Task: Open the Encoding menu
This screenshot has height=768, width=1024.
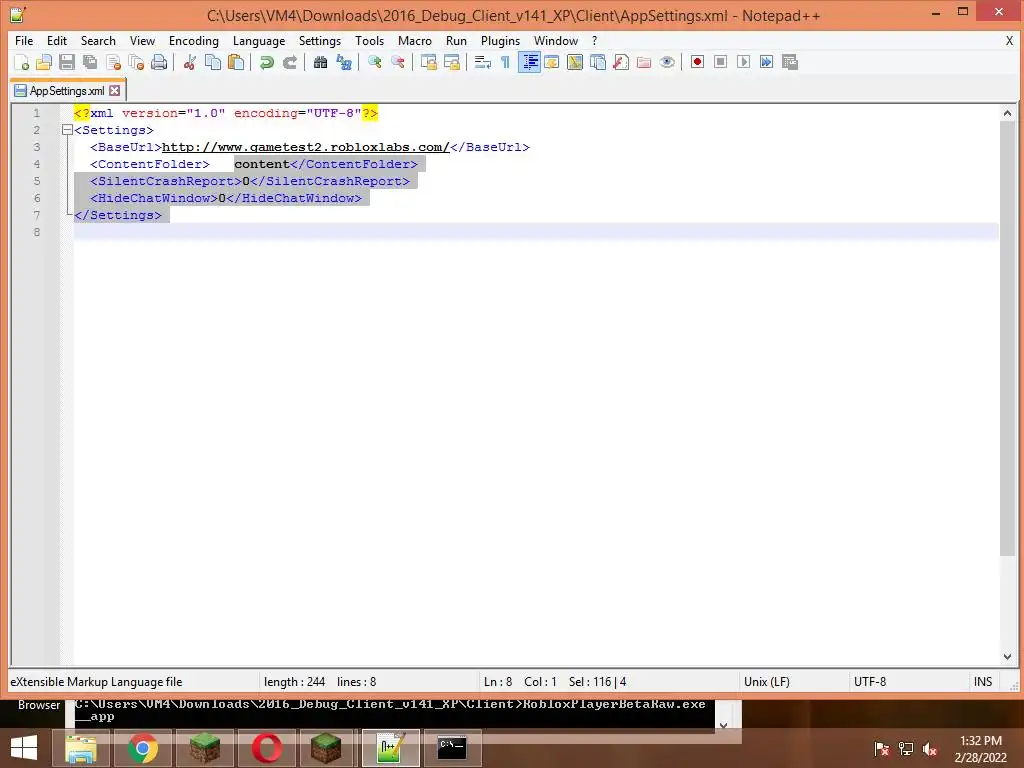Action: pyautogui.click(x=194, y=40)
